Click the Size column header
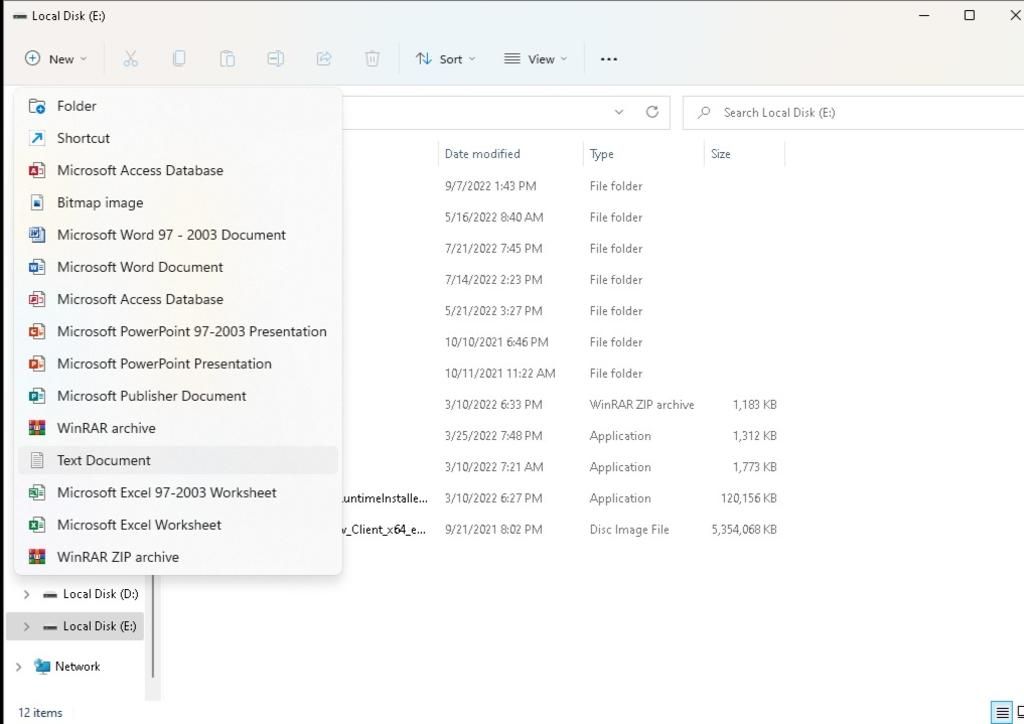The height and width of the screenshot is (724, 1024). click(x=744, y=154)
